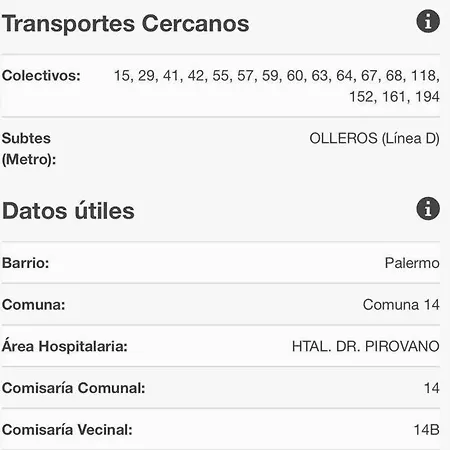
Task: Select the Comisaría Comunal value 14
Action: point(432,388)
